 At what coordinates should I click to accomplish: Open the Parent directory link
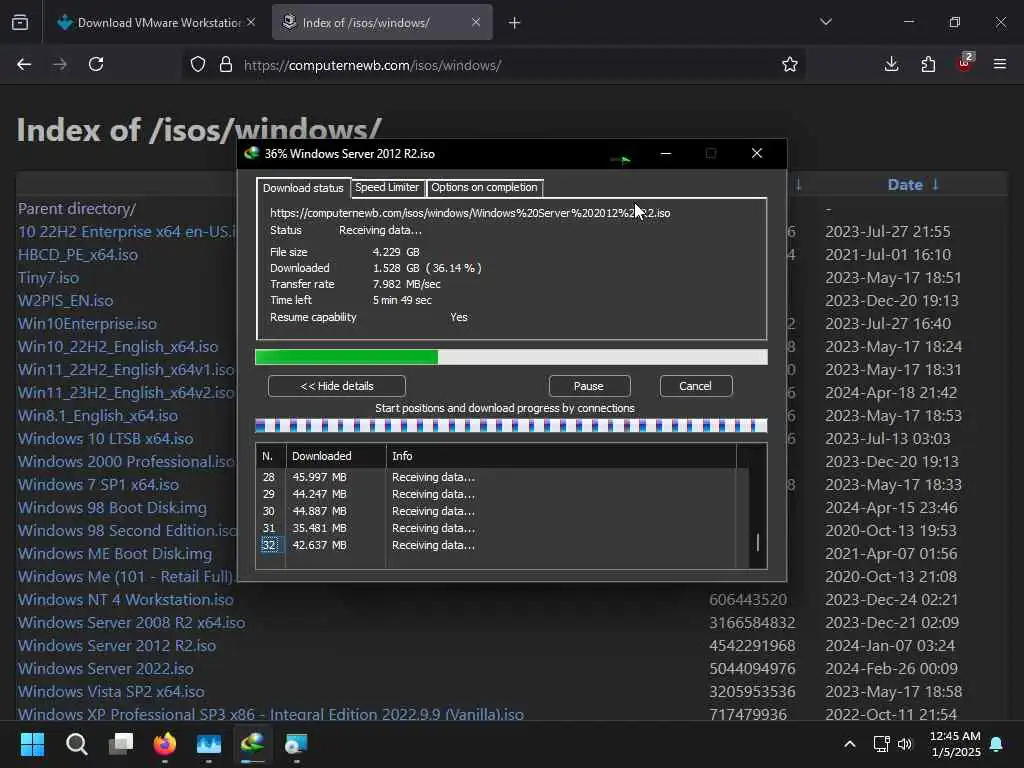77,208
